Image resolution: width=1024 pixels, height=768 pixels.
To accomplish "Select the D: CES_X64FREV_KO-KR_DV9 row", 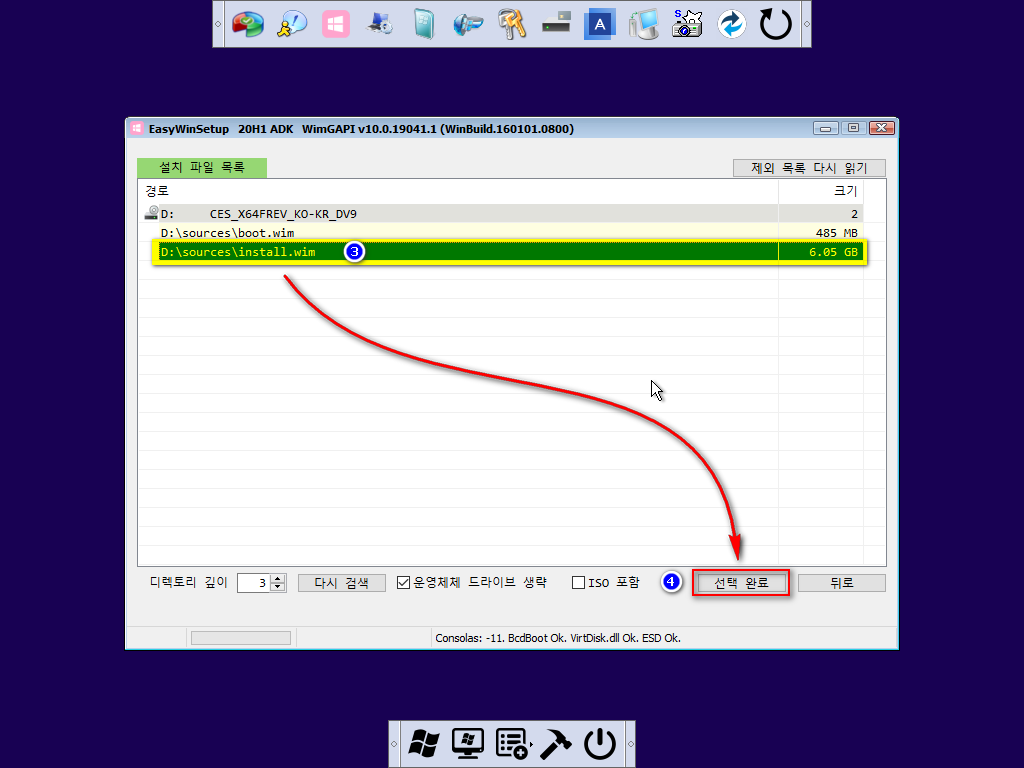I will (x=500, y=214).
